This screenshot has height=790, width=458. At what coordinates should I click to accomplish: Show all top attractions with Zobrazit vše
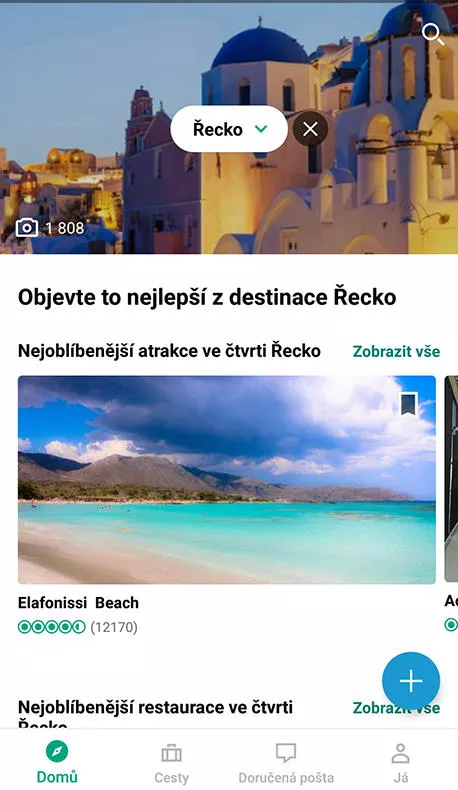pyautogui.click(x=396, y=351)
